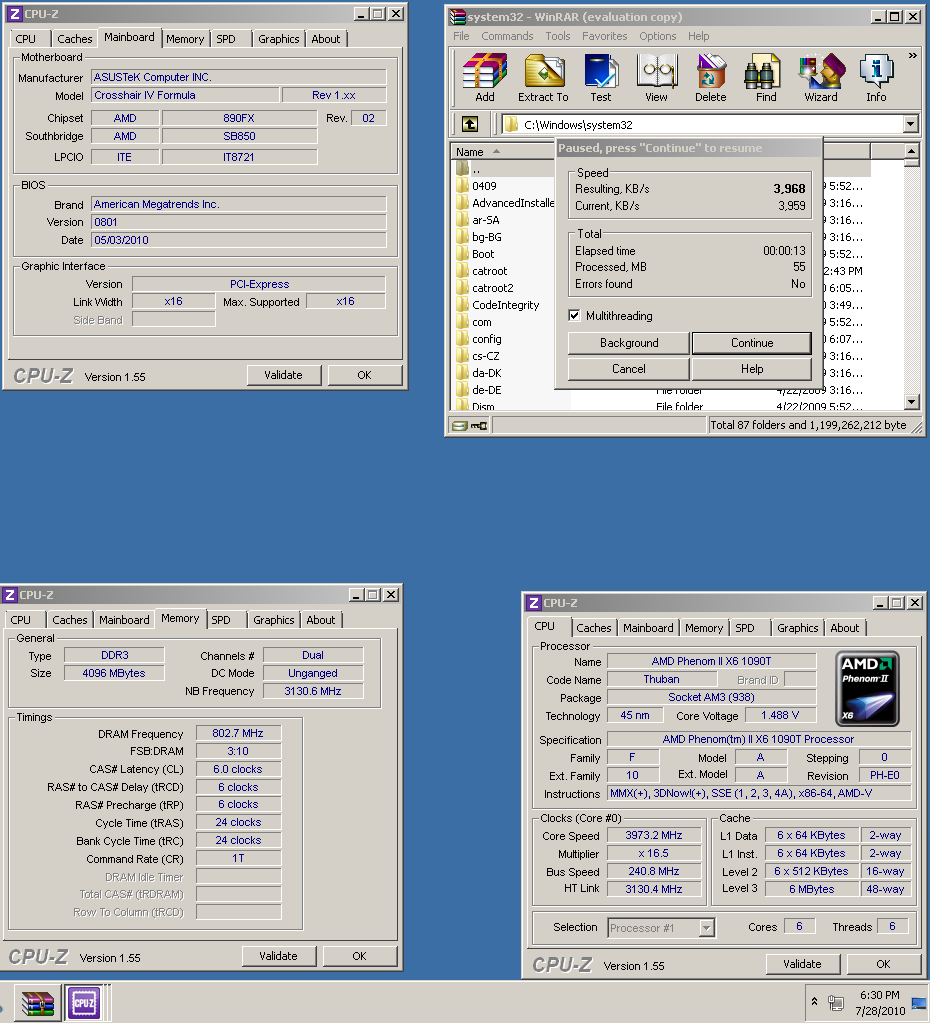Expand the WinRAR toolbar overflow chevron
The width and height of the screenshot is (930, 1023).
(x=912, y=56)
